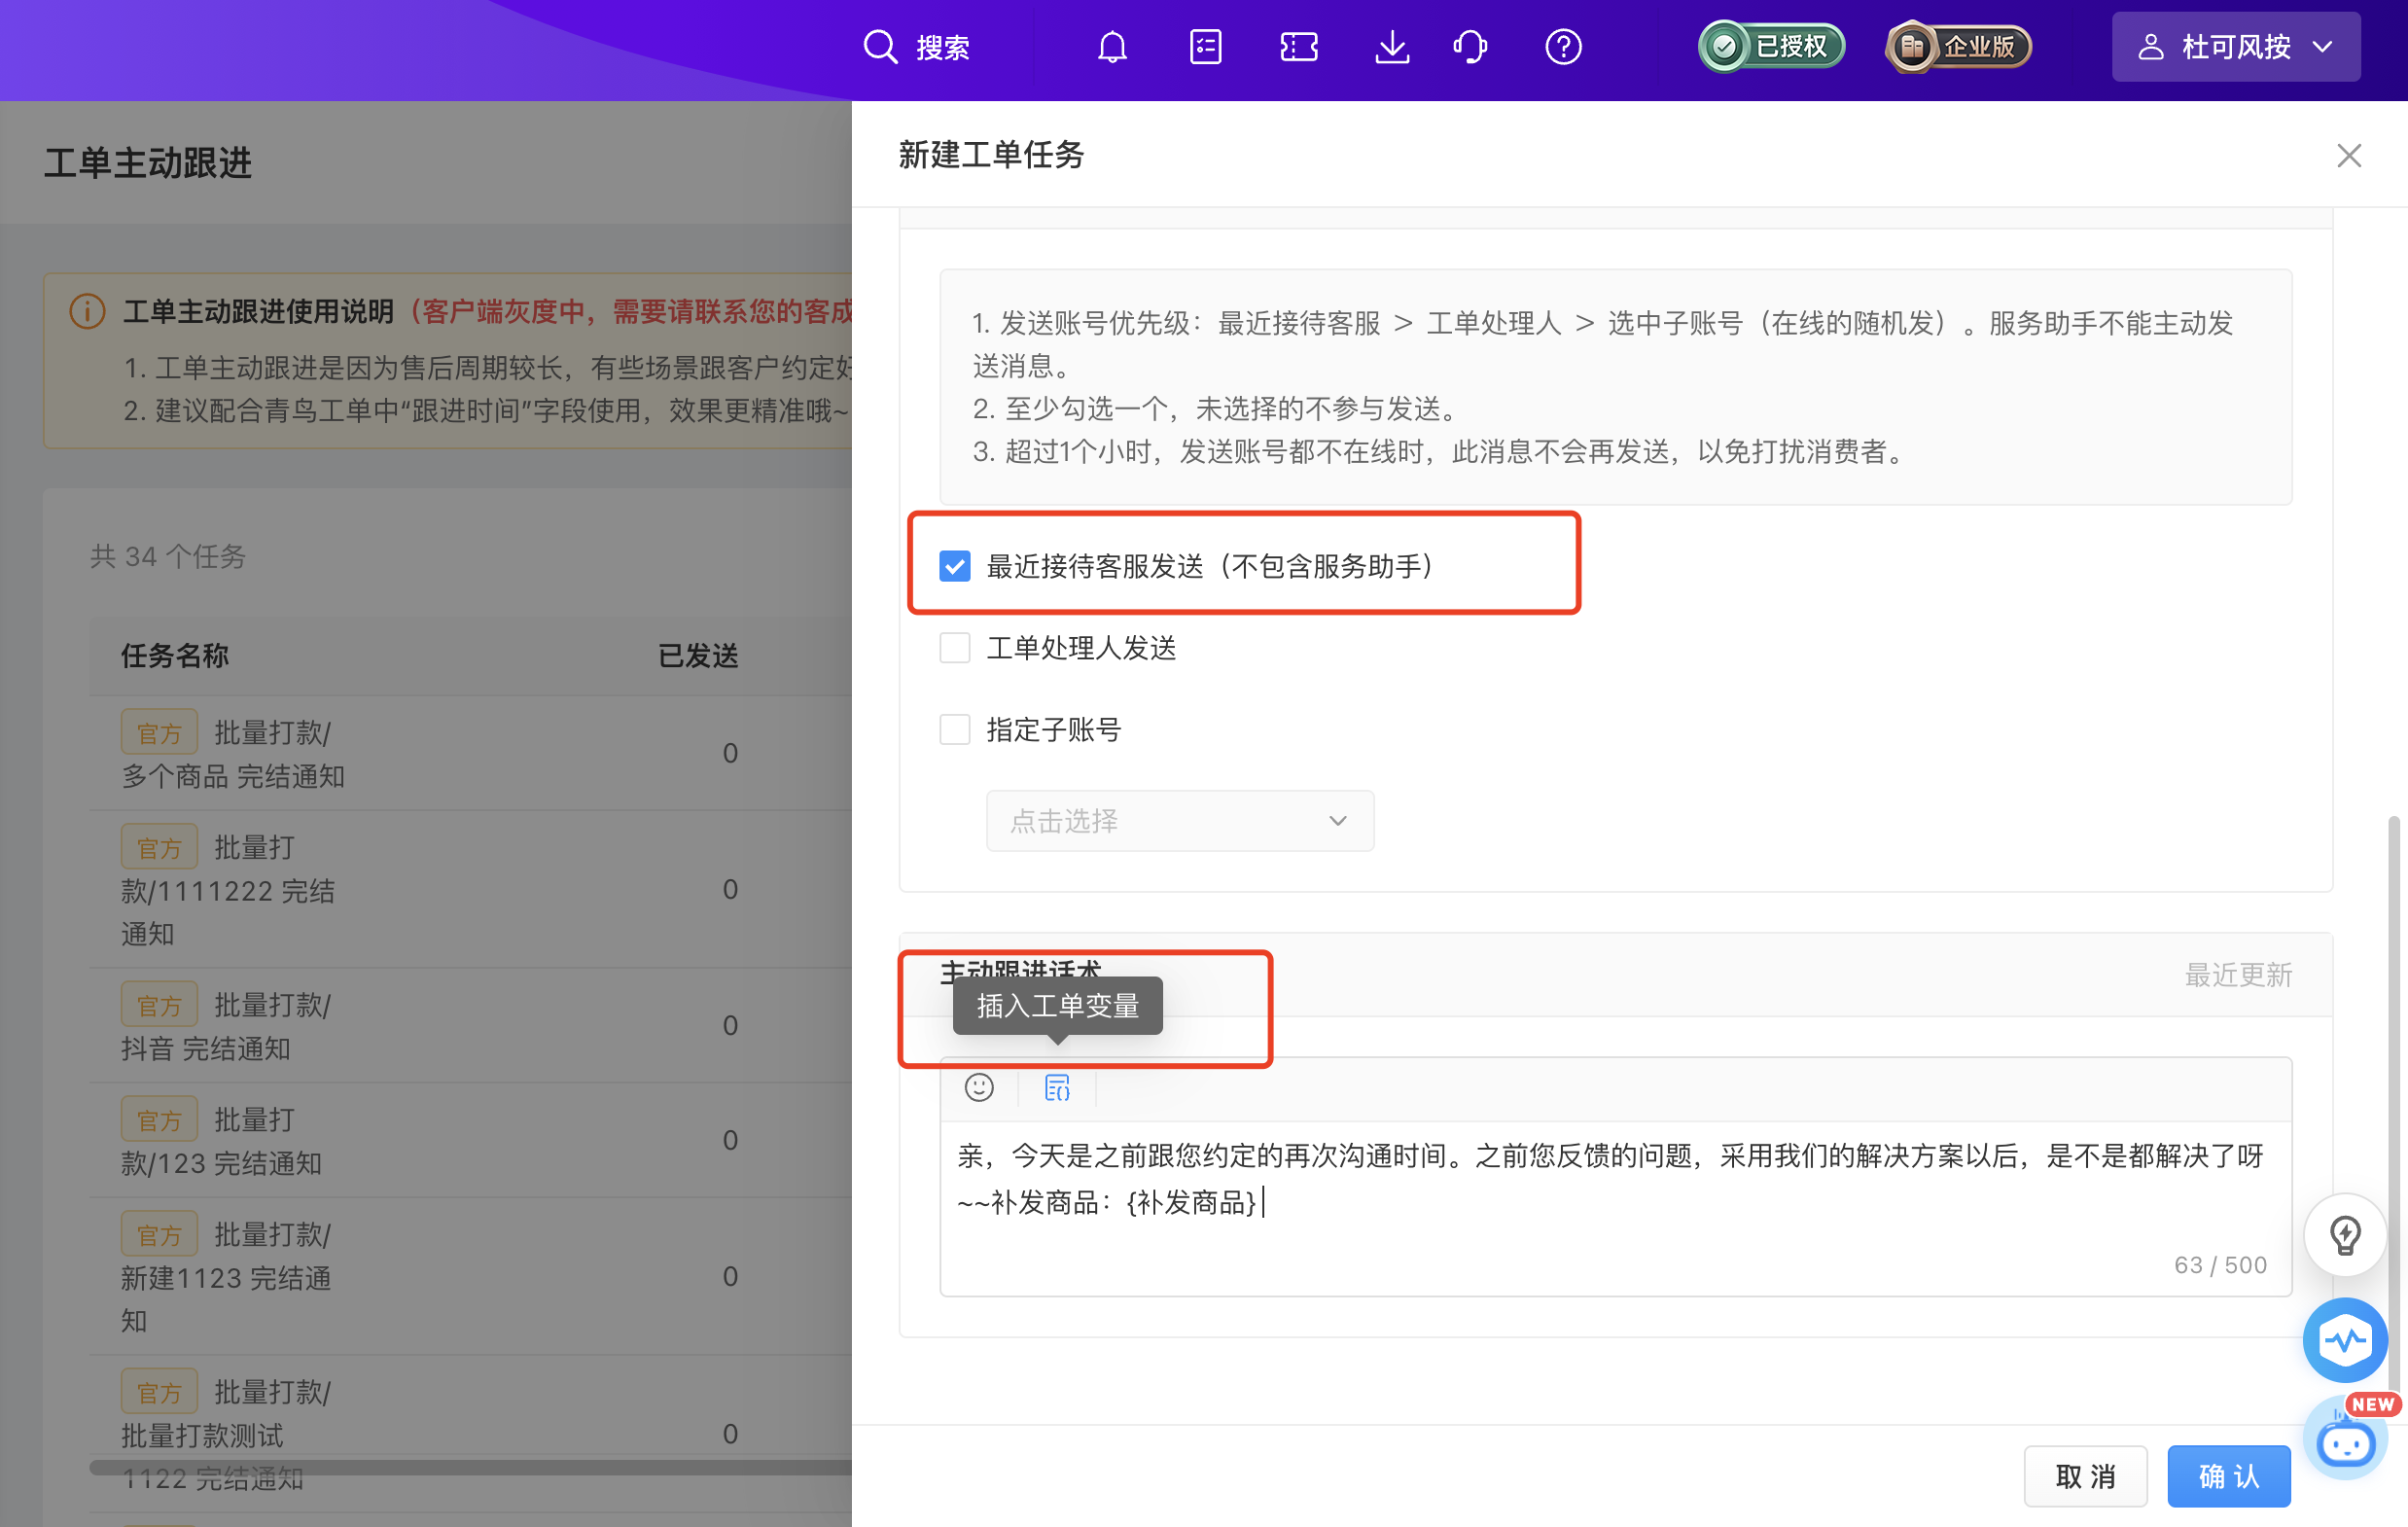This screenshot has height=1527, width=2408.
Task: Expand the 杜可风按 user account menu
Action: click(2236, 47)
